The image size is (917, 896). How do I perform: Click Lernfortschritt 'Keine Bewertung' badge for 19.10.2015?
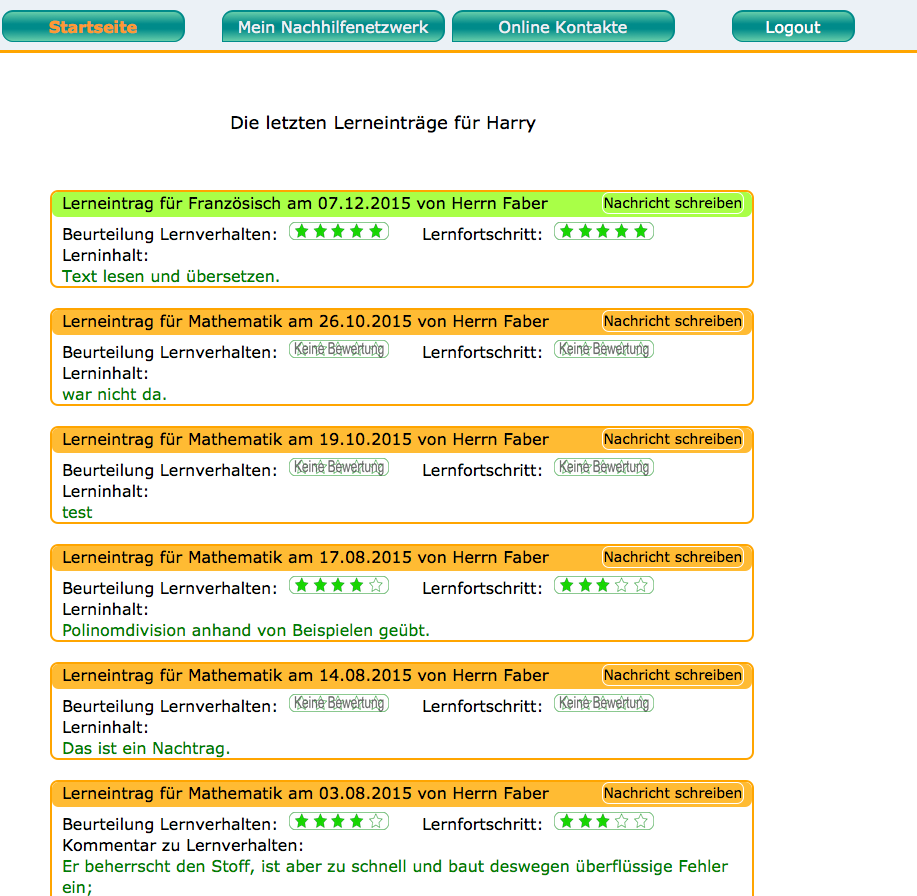604,467
